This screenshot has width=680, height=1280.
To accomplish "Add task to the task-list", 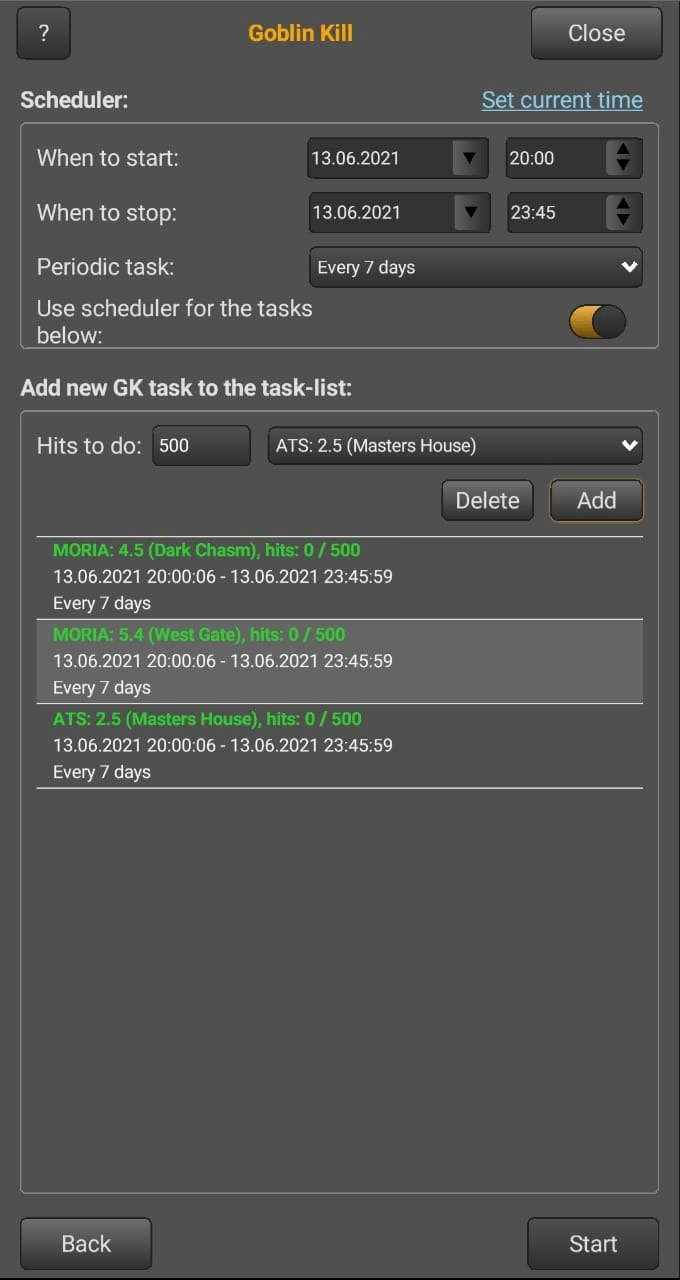I will [596, 500].
